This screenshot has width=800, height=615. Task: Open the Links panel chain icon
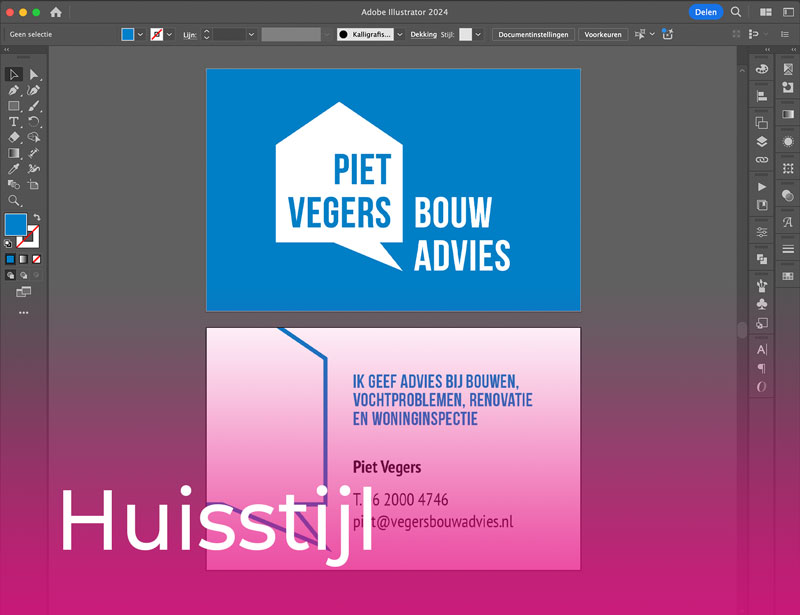coord(762,160)
